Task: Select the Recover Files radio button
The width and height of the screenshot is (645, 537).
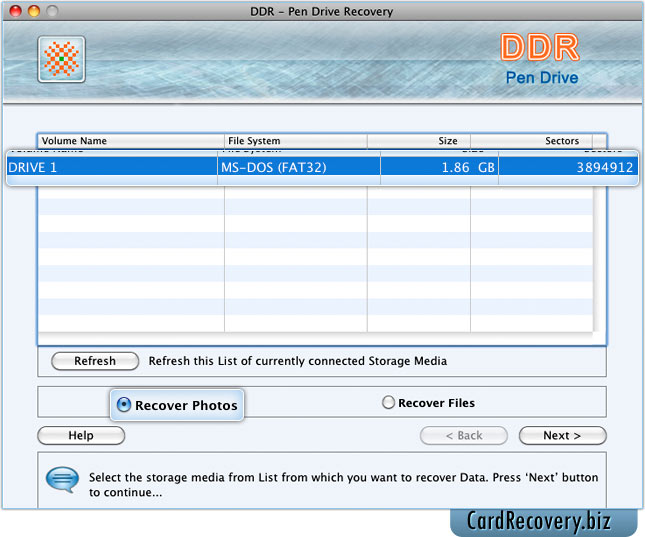Action: (x=388, y=402)
